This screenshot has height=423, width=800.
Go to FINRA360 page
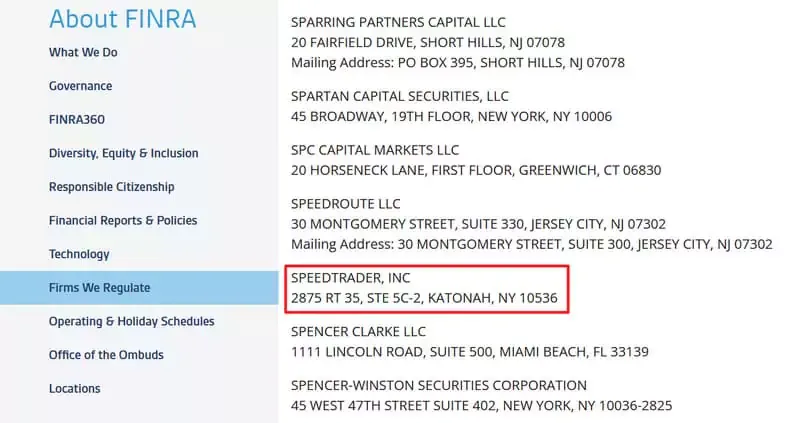click(77, 119)
